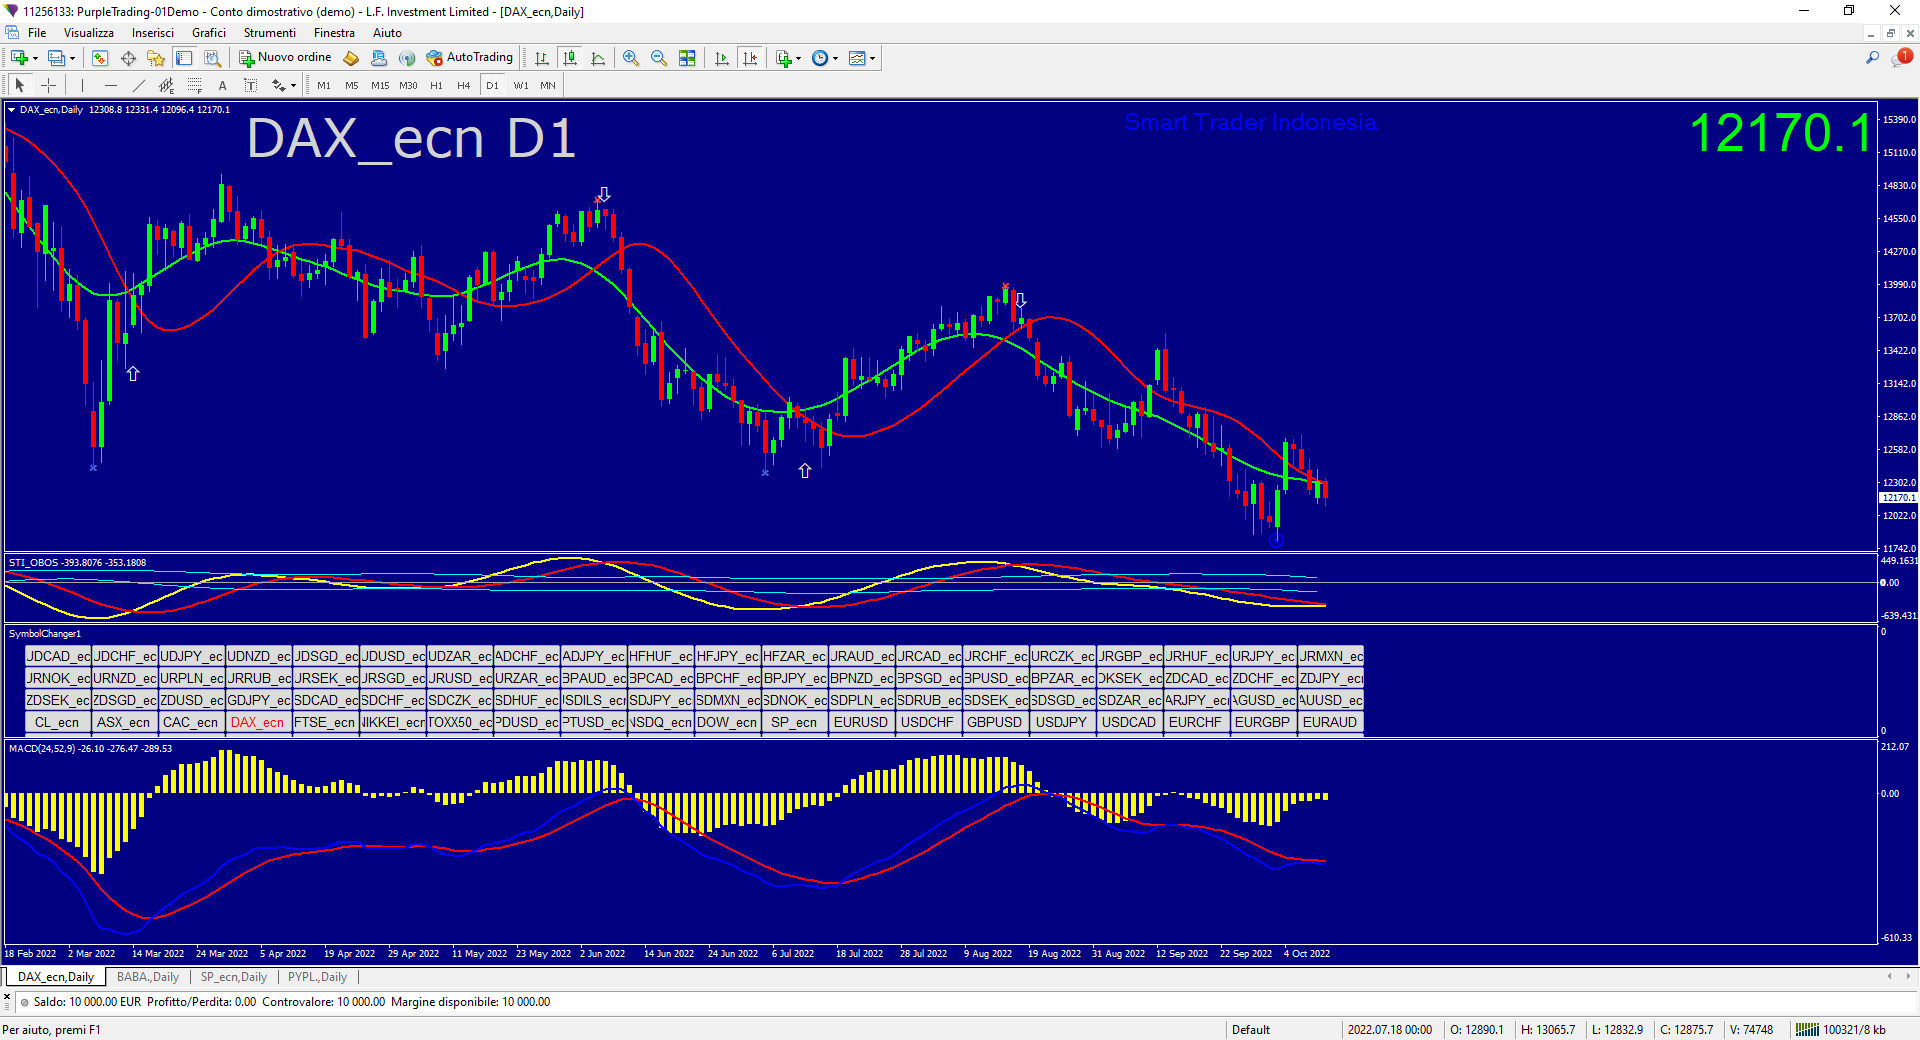Image resolution: width=1920 pixels, height=1040 pixels.
Task: Click the MQL5 community cloud icon
Action: pyautogui.click(x=379, y=58)
